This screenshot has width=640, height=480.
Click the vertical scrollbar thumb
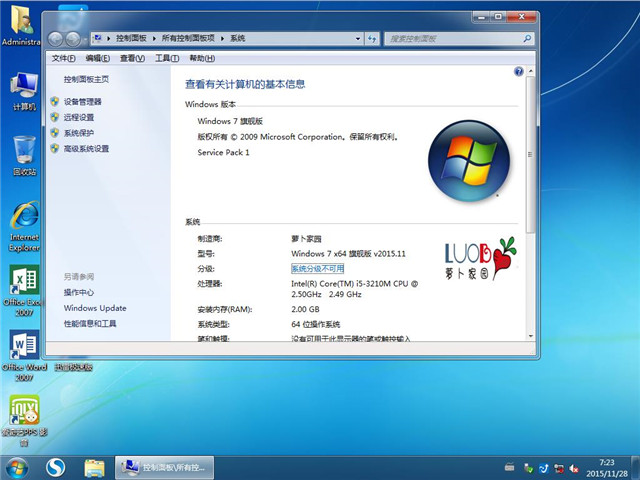(531, 154)
